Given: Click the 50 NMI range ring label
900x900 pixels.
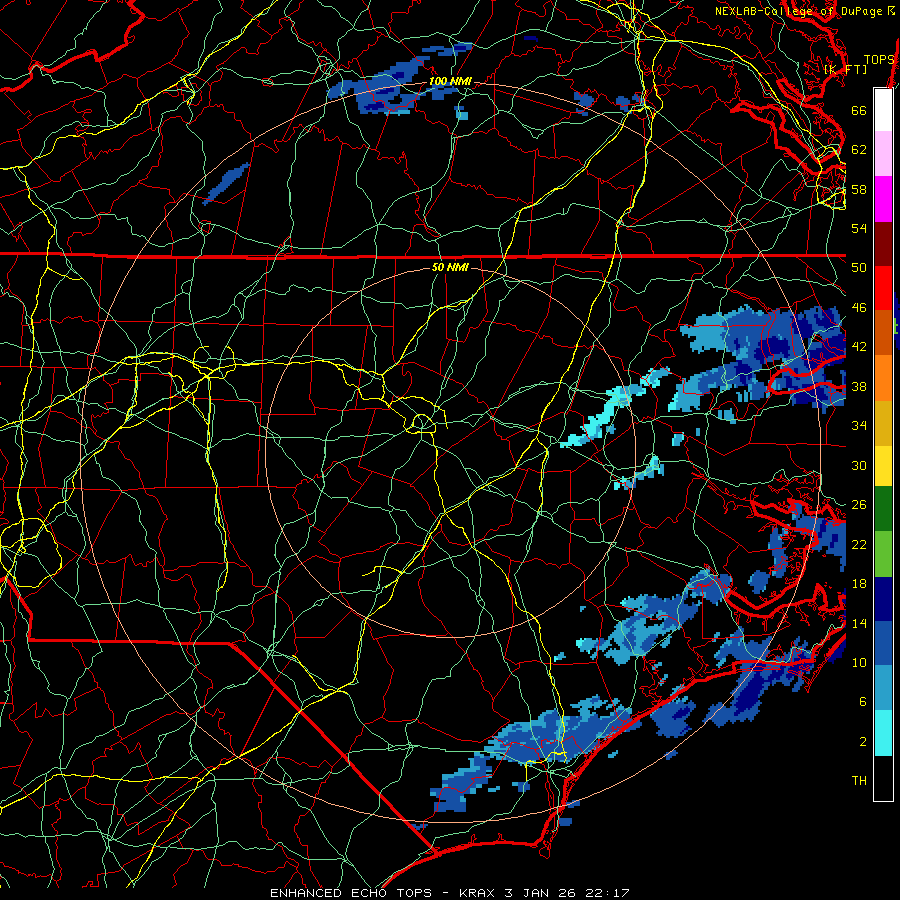Looking at the screenshot, I should pos(450,267).
